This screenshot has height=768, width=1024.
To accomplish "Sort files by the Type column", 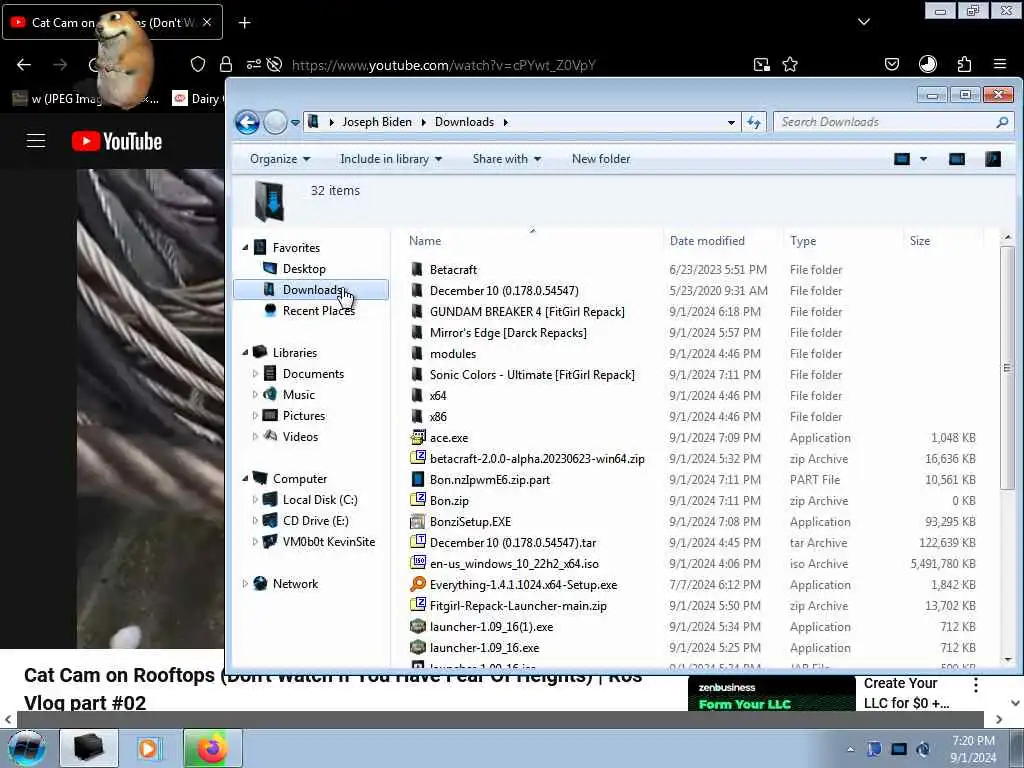I will point(803,241).
